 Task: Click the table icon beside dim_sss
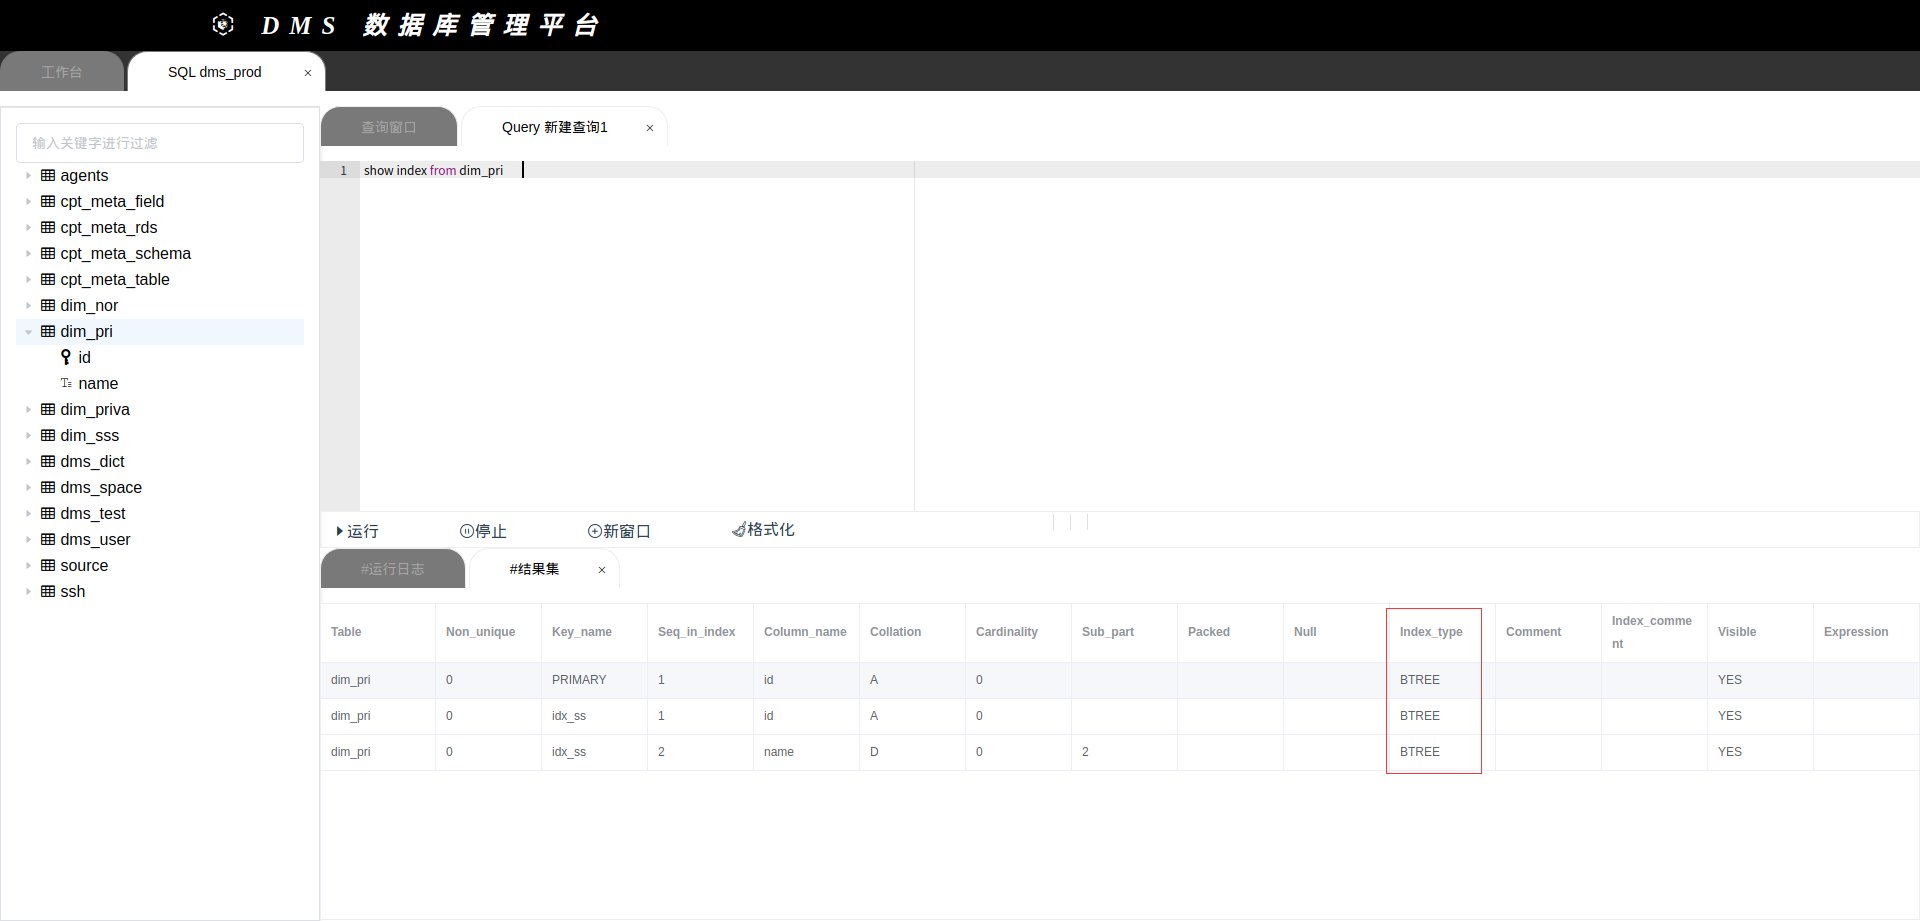(48, 435)
